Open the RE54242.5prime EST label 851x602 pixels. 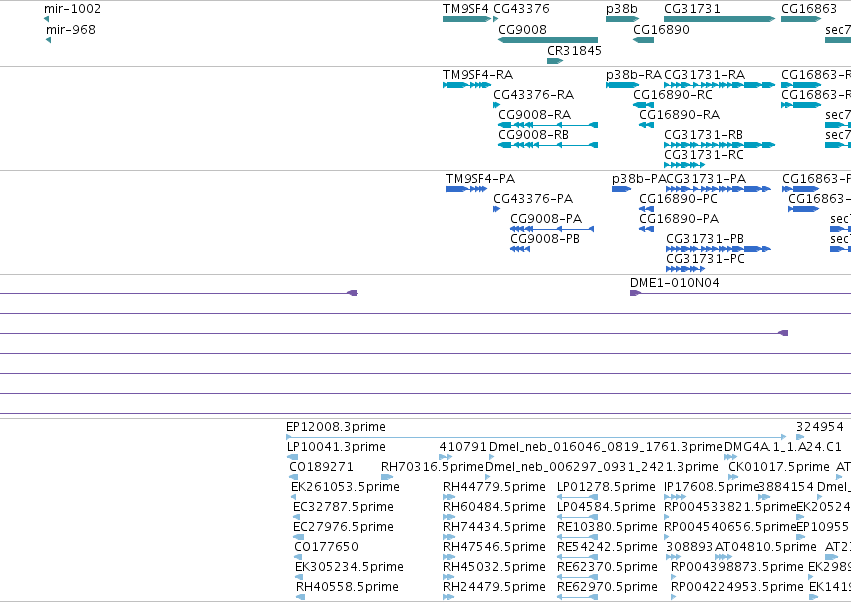click(607, 548)
